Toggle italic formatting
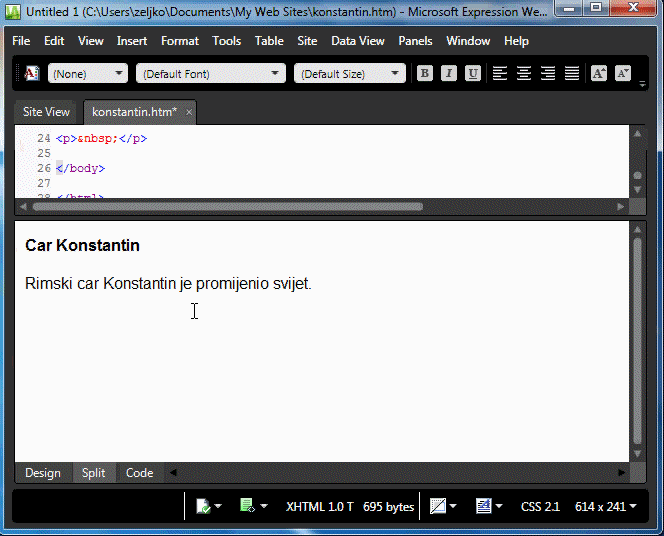Image resolution: width=664 pixels, height=536 pixels. pos(449,73)
